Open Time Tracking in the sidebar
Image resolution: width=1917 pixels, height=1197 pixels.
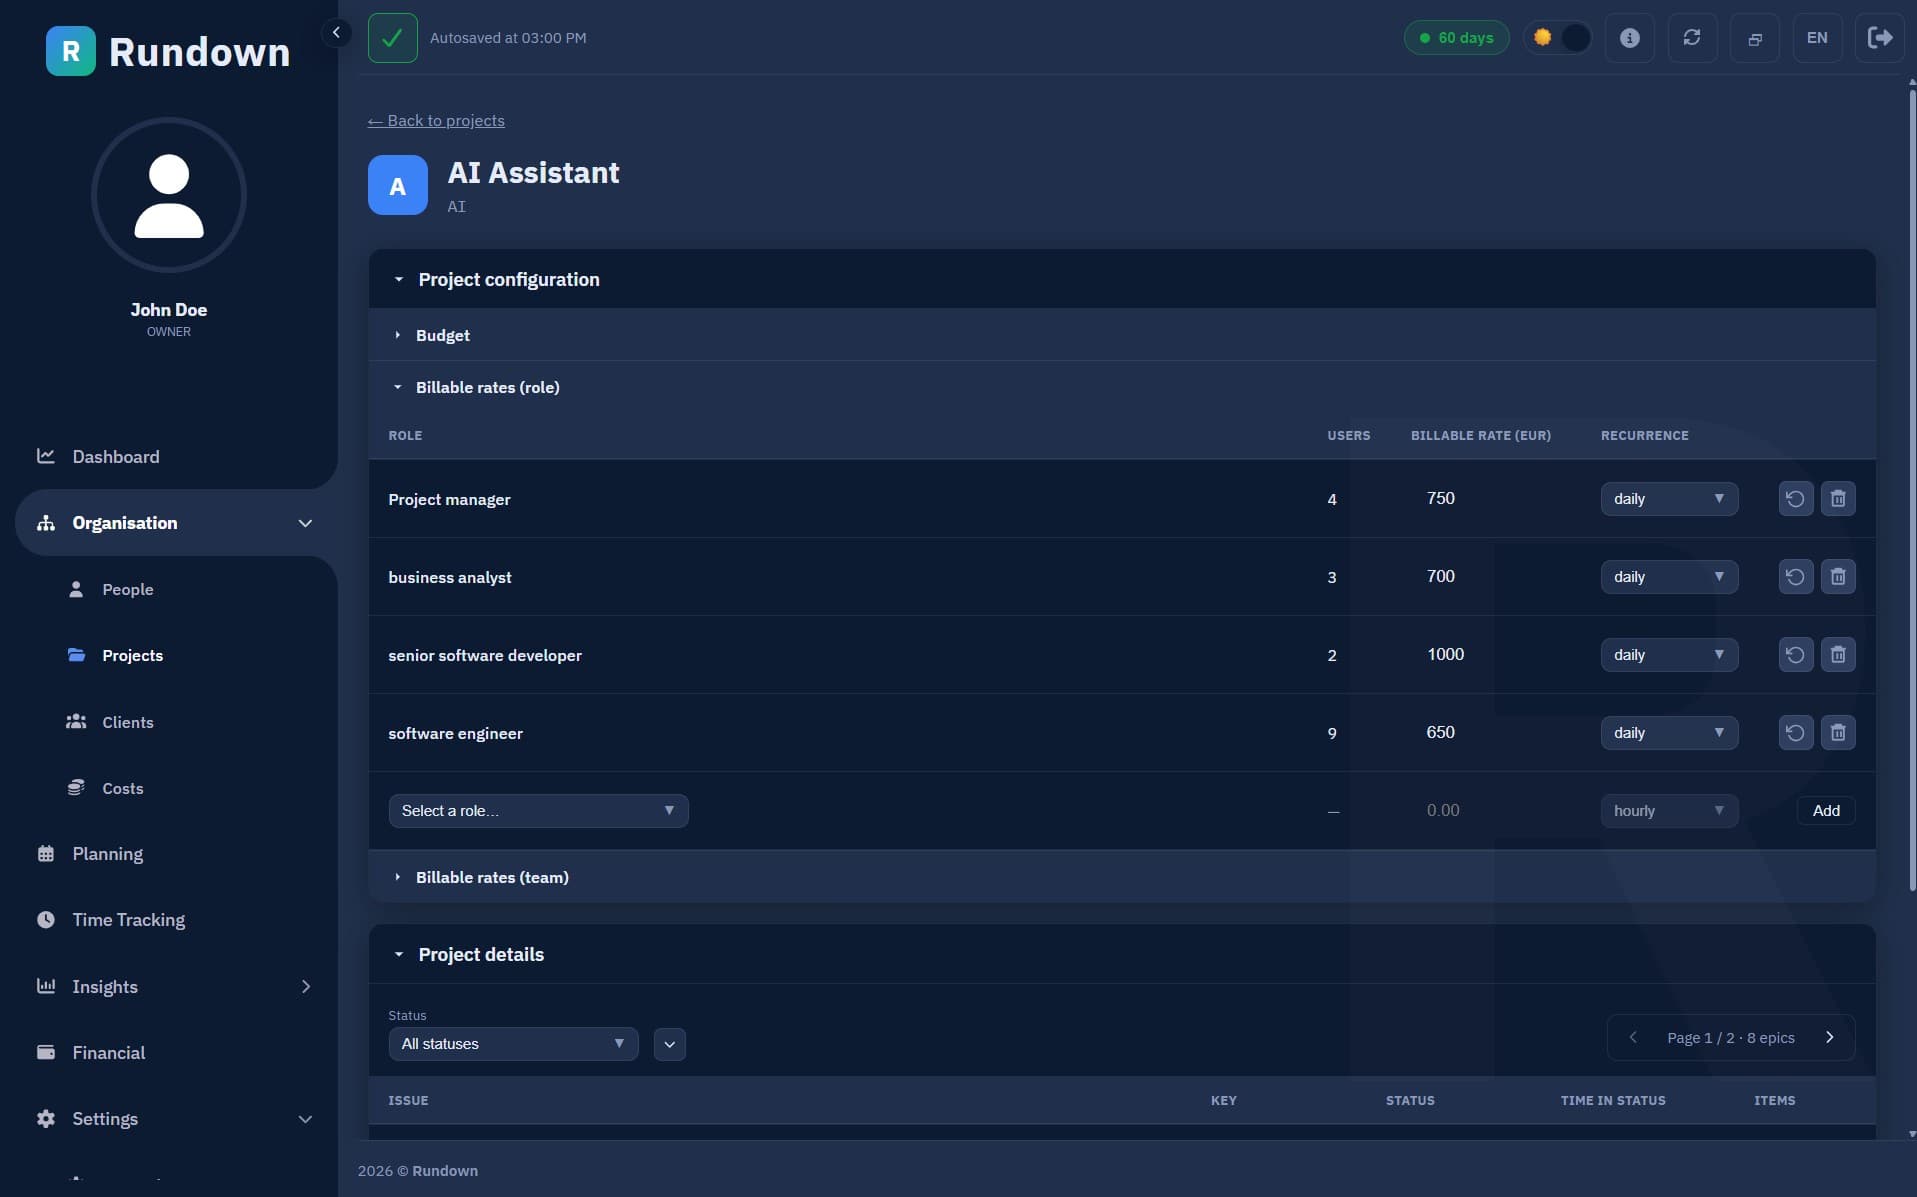(128, 920)
